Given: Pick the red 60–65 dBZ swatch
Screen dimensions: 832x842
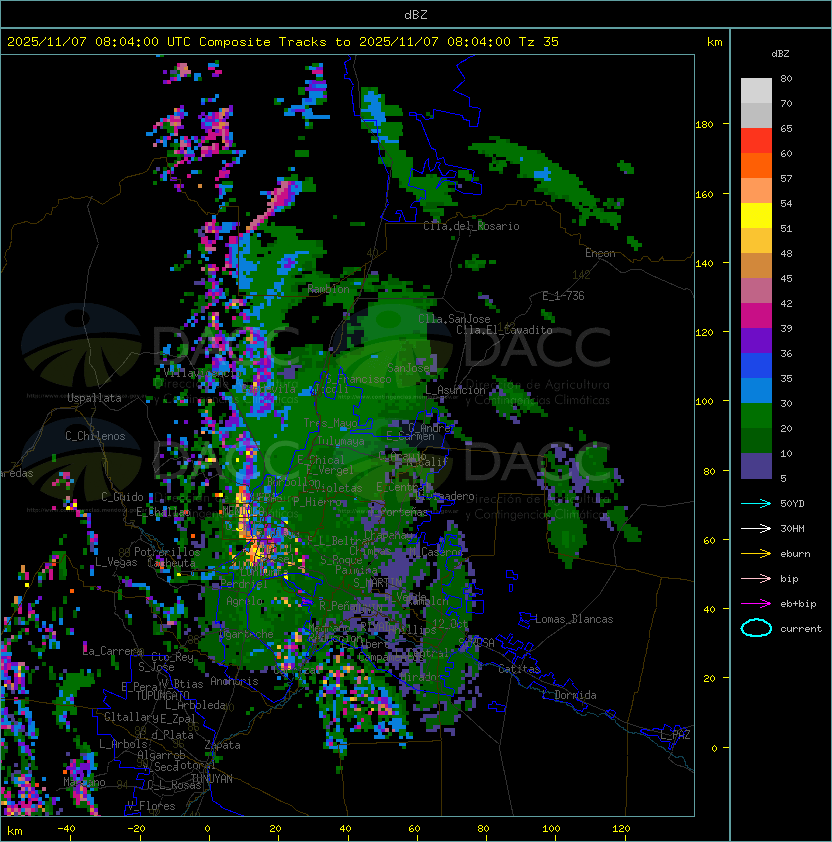Looking at the screenshot, I should pyautogui.click(x=756, y=141).
